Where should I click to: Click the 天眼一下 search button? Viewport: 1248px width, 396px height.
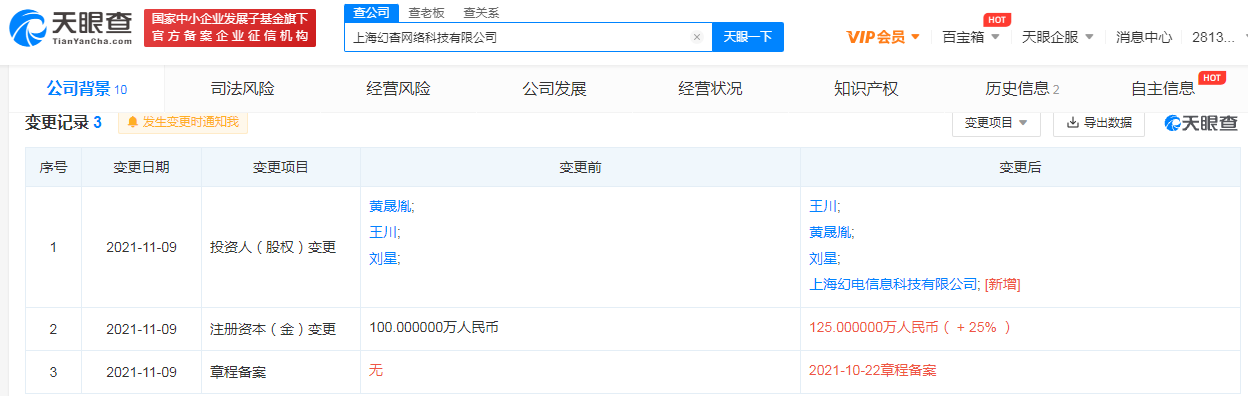[x=748, y=37]
